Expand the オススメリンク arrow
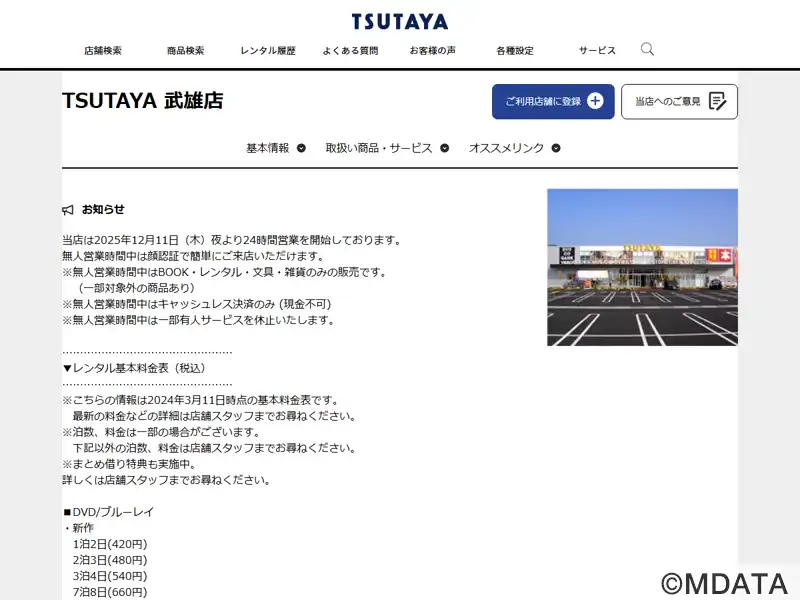This screenshot has width=800, height=600. (556, 148)
